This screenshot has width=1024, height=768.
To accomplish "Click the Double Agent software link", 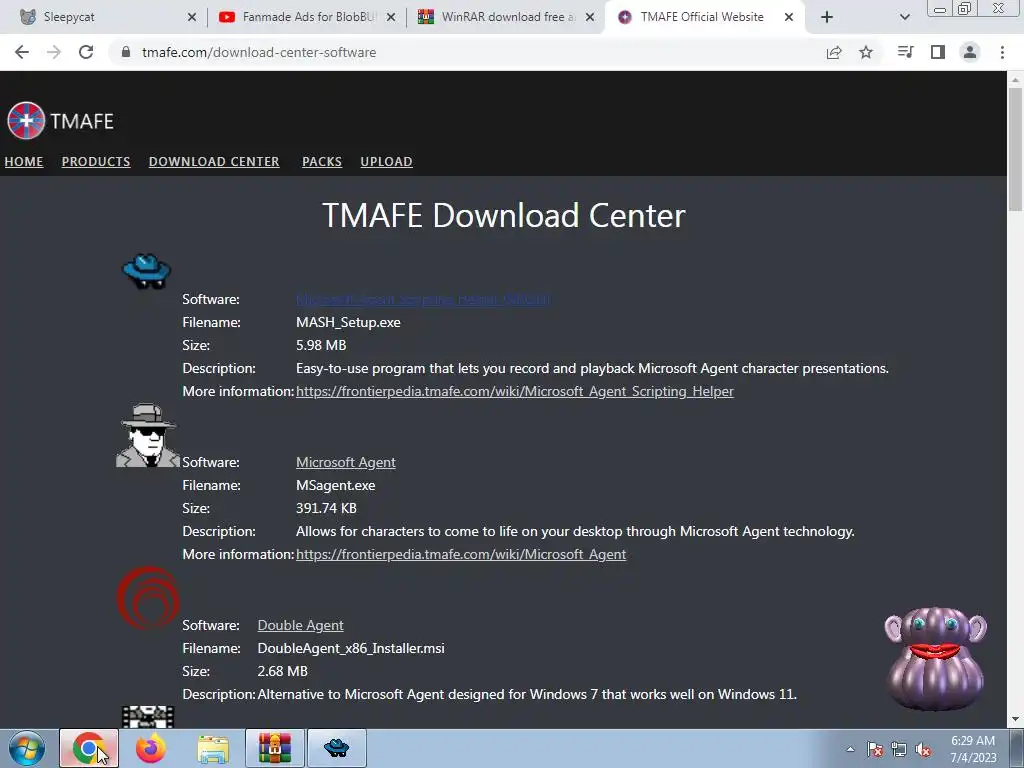I will click(300, 626).
